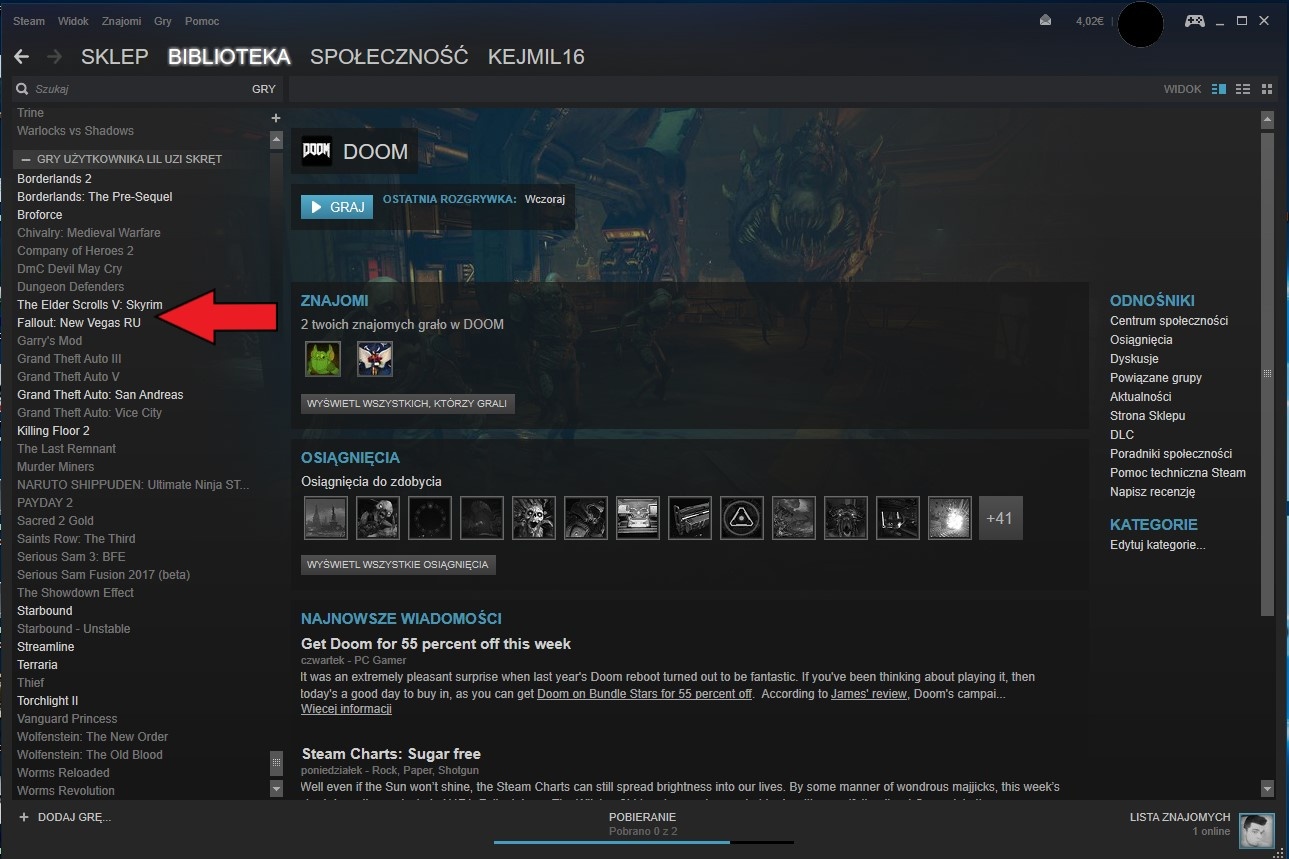Go to the SKLEP tab
1289x859 pixels.
pyautogui.click(x=115, y=57)
